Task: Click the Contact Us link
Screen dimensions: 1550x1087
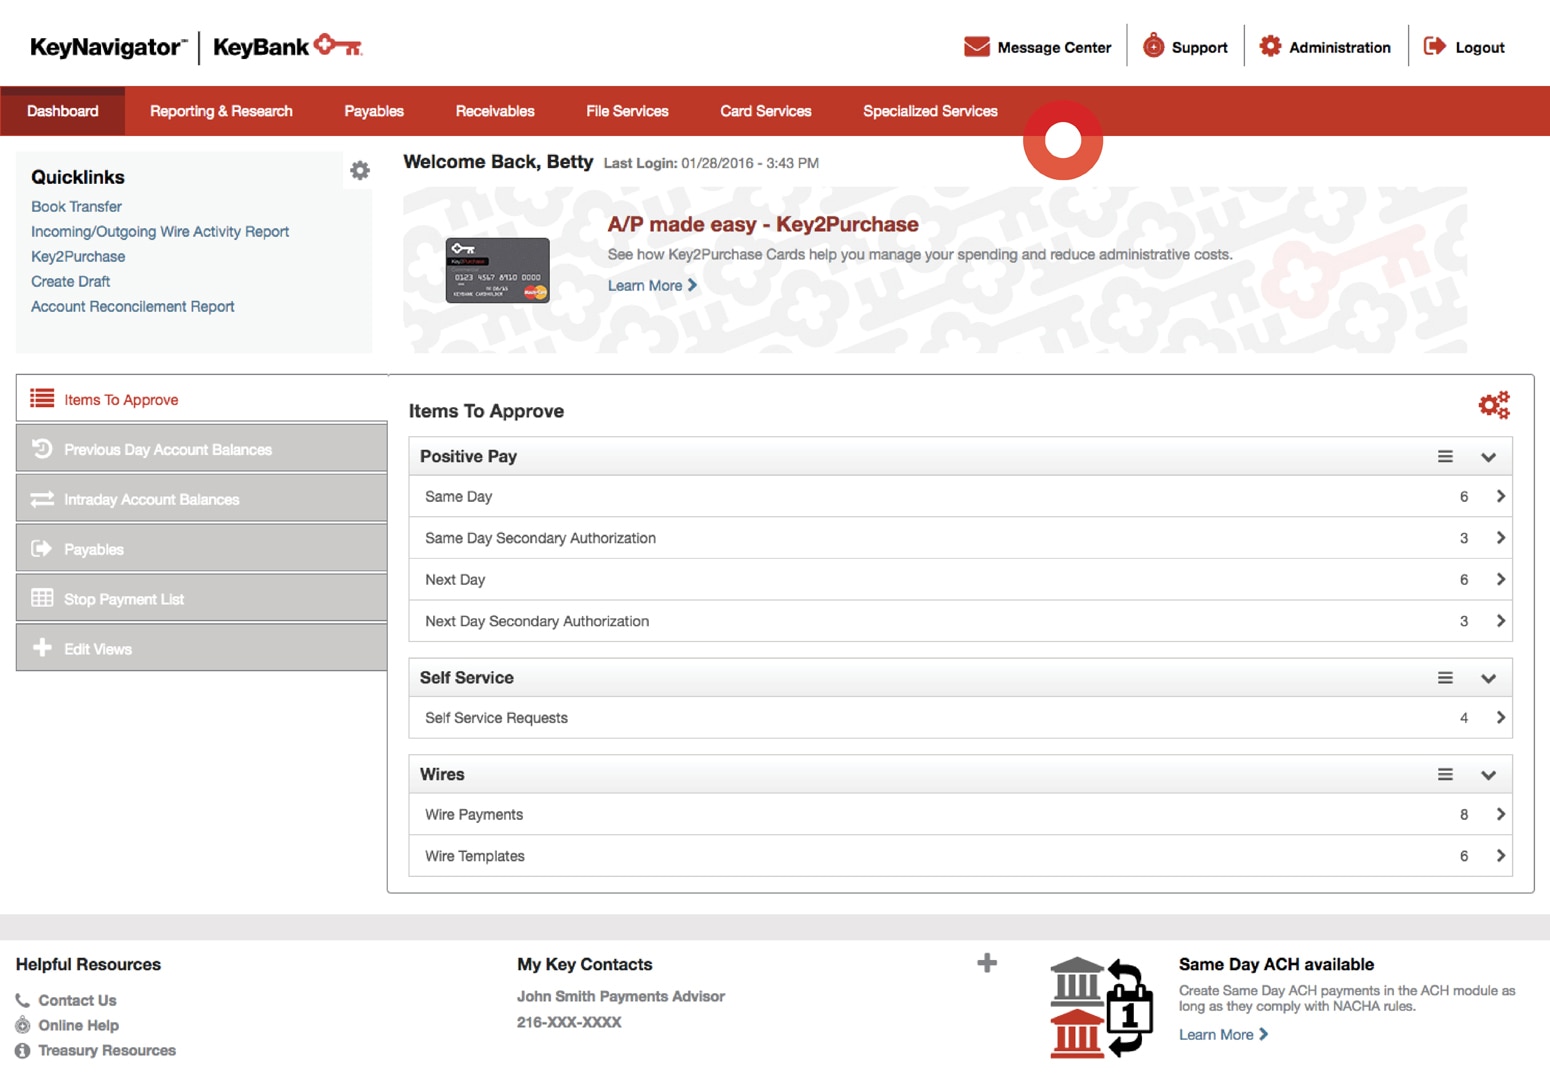Action: [77, 1000]
